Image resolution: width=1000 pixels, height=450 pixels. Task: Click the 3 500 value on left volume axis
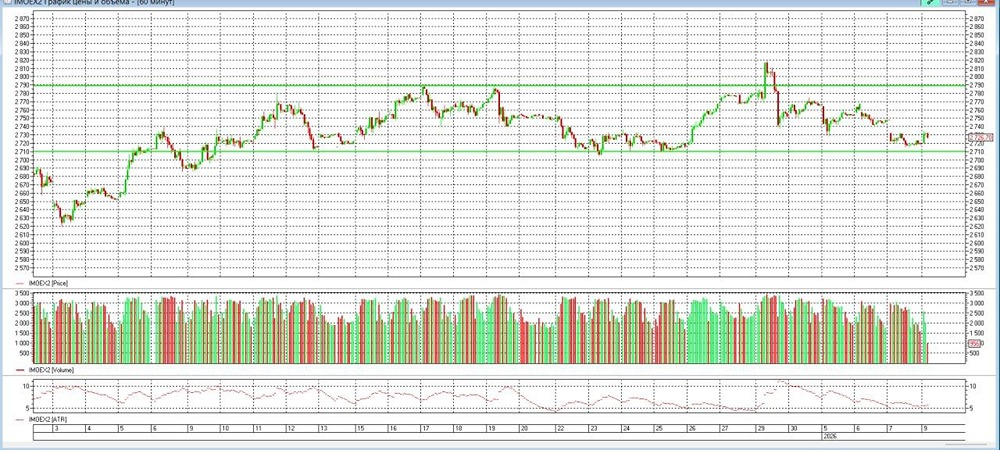point(21,294)
